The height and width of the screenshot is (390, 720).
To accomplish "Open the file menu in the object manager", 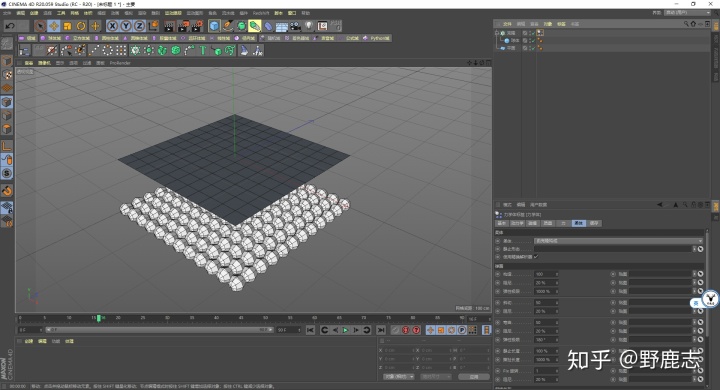I will (x=507, y=24).
